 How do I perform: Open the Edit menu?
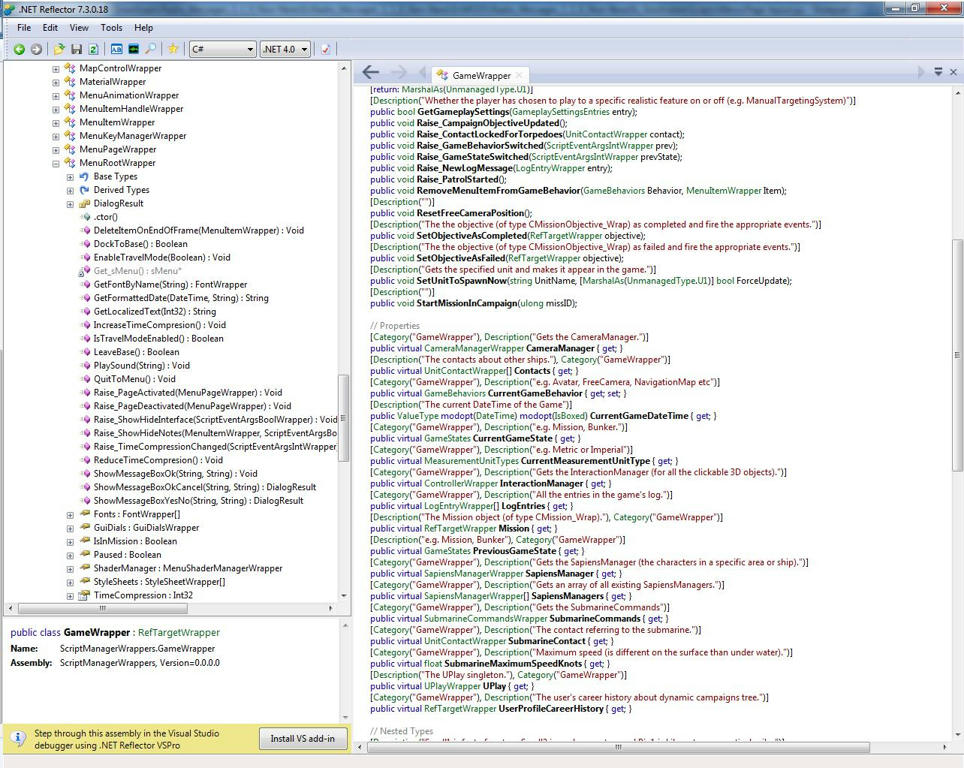pos(50,28)
